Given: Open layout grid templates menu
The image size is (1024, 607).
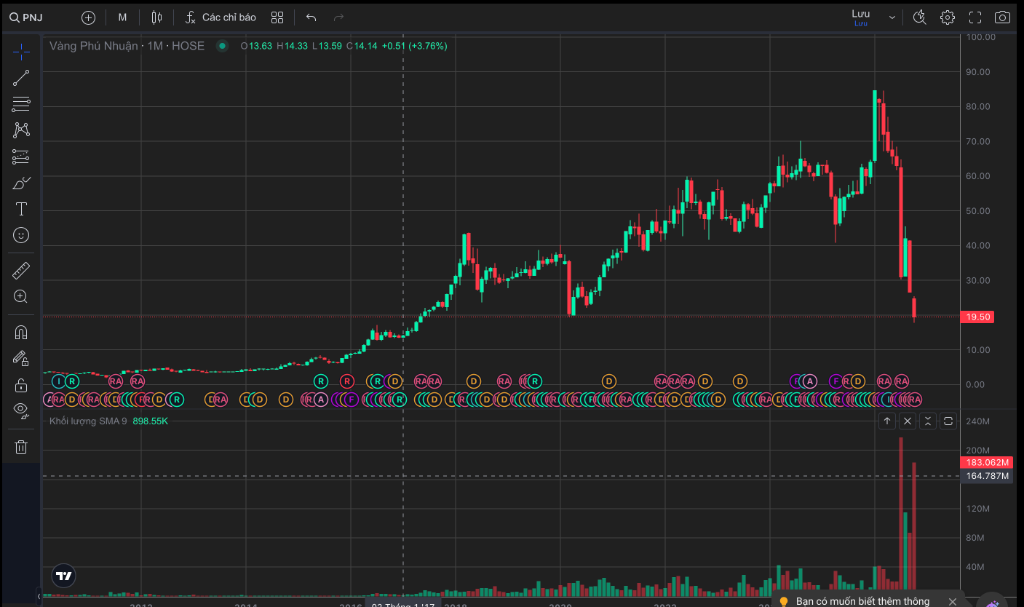Looking at the screenshot, I should (277, 18).
